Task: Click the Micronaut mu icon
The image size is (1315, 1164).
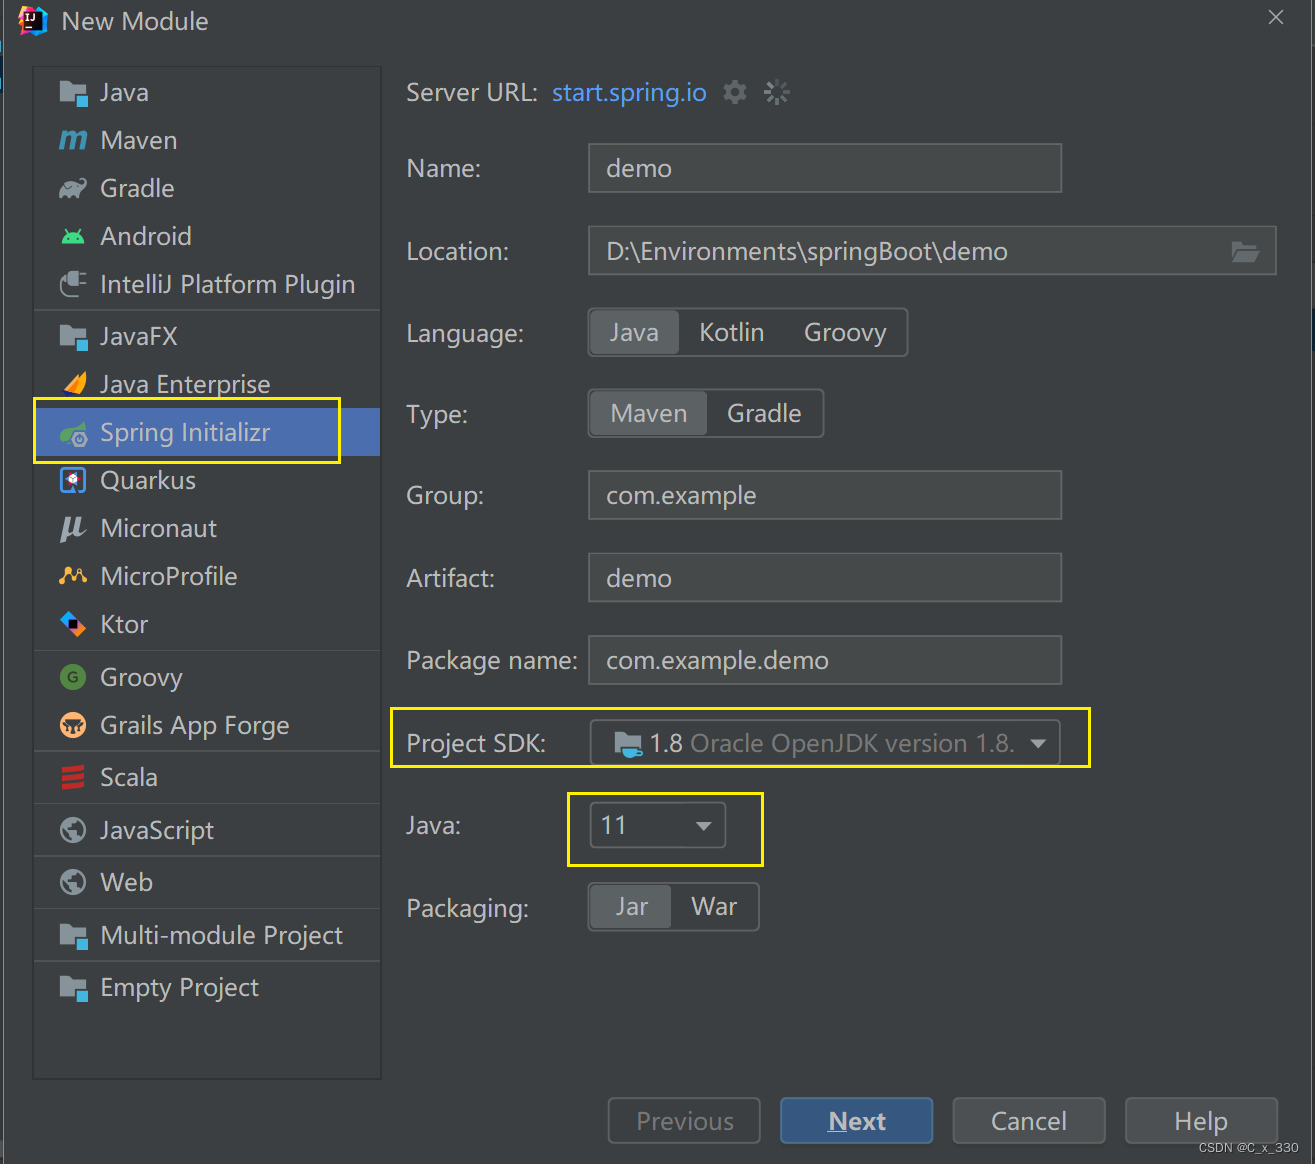Action: coord(73,528)
